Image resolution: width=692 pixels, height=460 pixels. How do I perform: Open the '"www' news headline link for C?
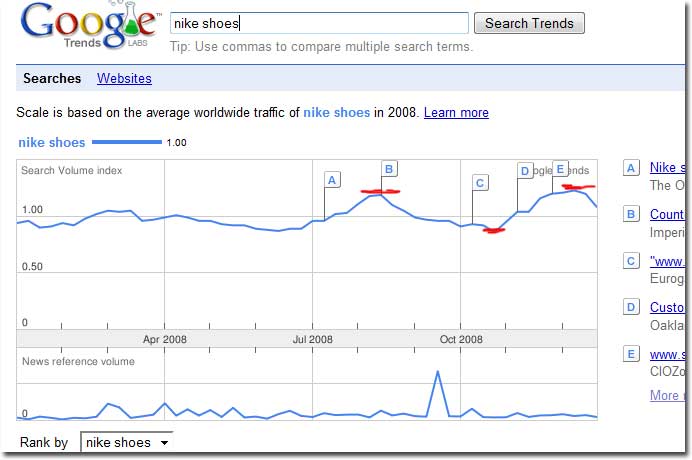pyautogui.click(x=667, y=261)
